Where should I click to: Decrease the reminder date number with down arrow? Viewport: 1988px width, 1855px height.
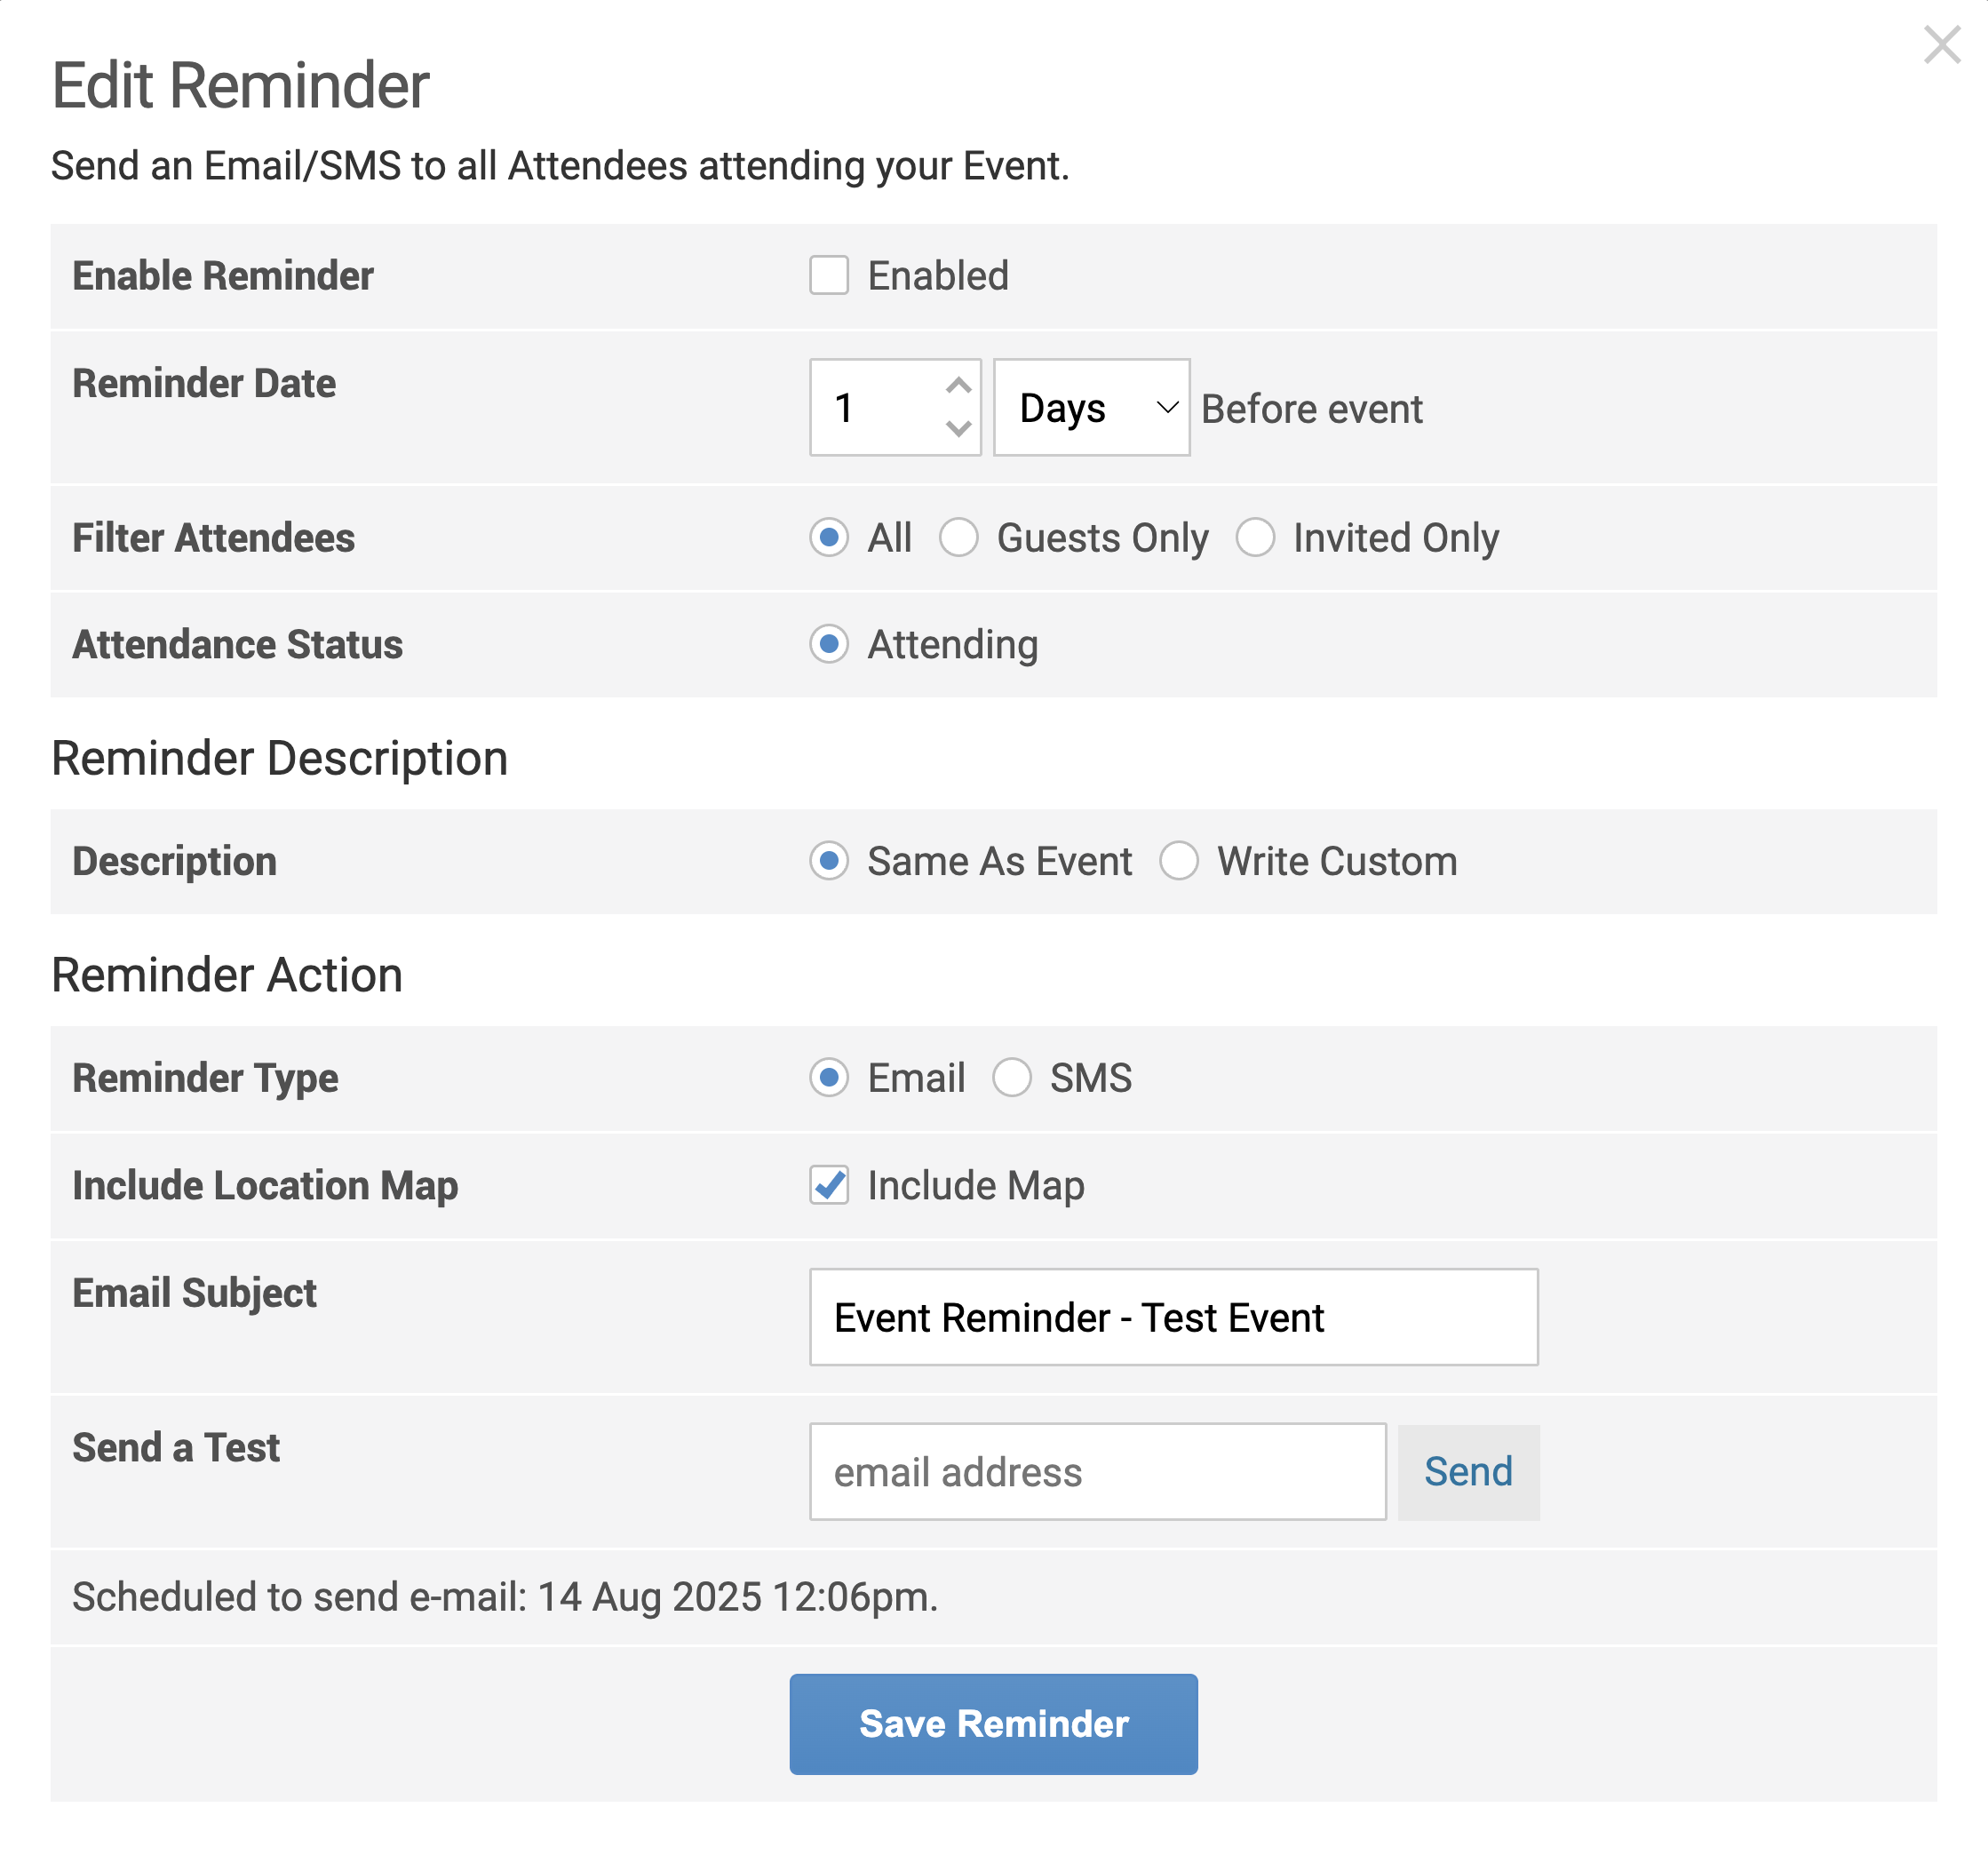tap(958, 429)
